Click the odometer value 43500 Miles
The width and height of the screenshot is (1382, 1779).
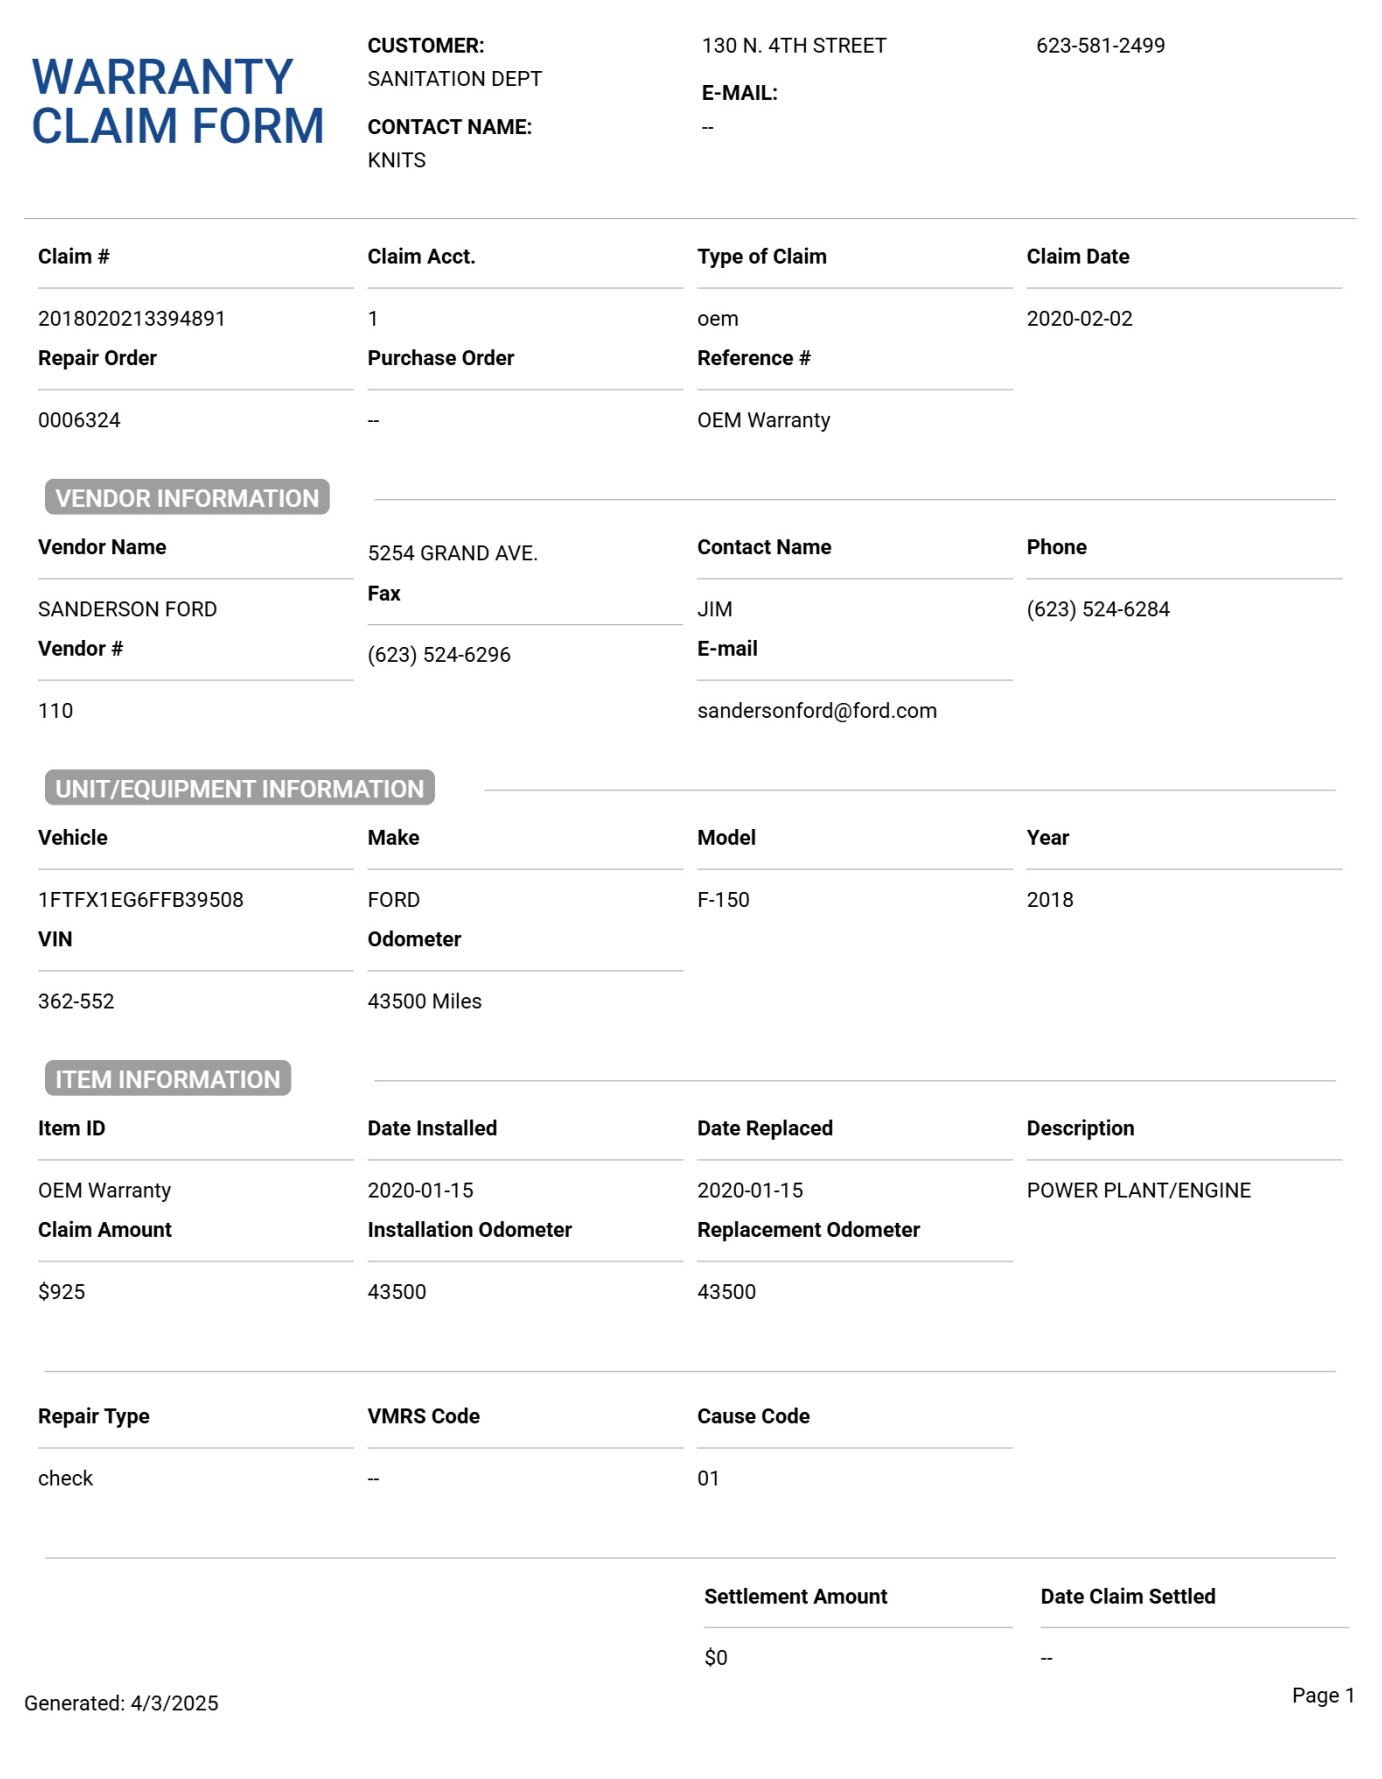(424, 1001)
